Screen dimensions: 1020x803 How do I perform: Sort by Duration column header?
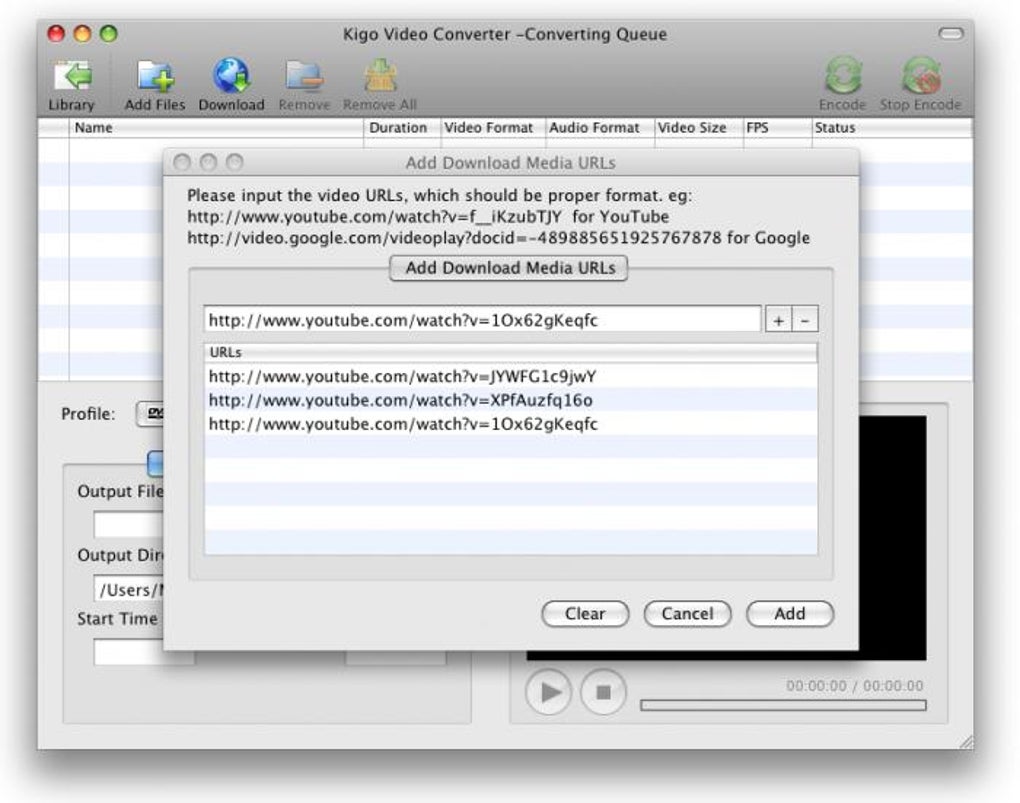[x=402, y=128]
